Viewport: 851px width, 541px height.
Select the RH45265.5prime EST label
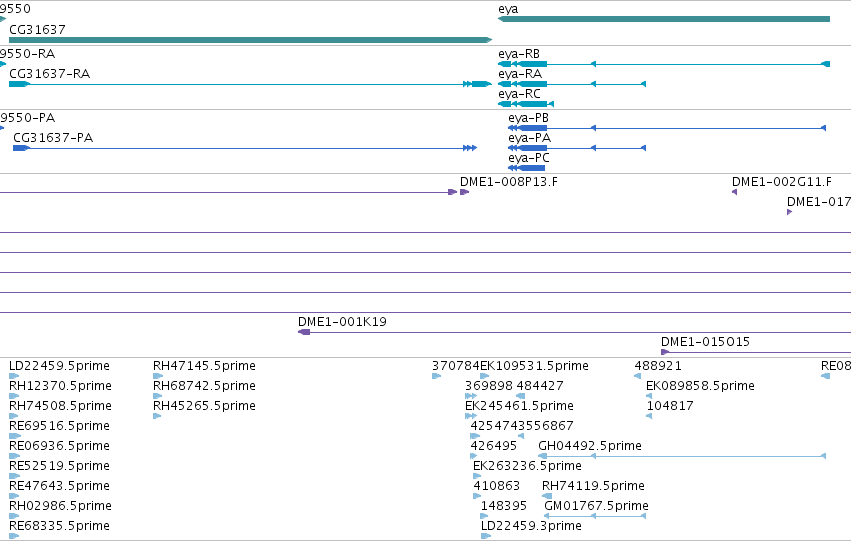click(204, 406)
